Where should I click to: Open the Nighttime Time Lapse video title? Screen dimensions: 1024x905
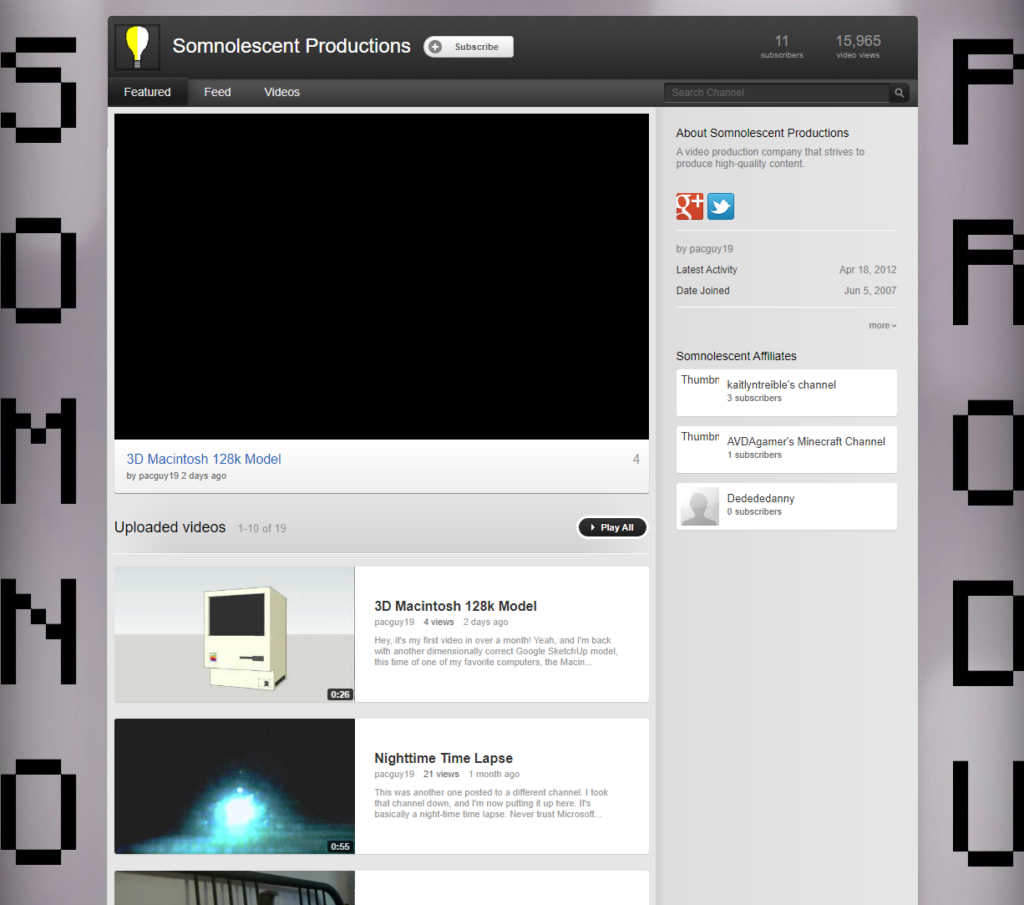[443, 758]
